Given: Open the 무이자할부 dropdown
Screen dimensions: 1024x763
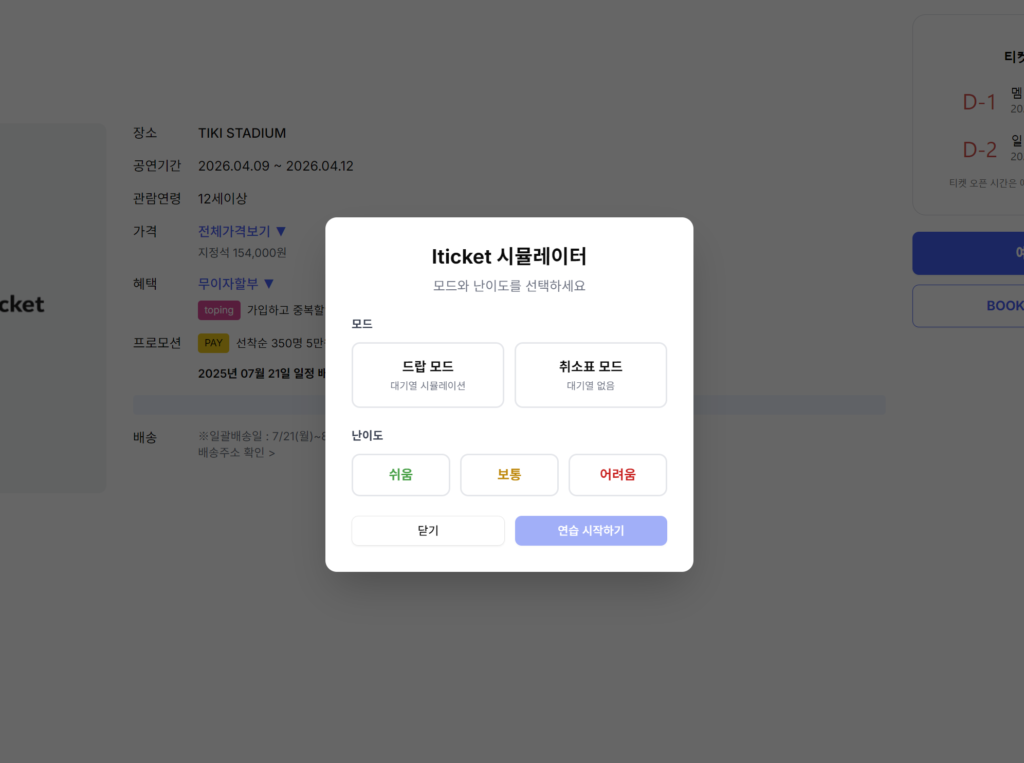Looking at the screenshot, I should (236, 284).
